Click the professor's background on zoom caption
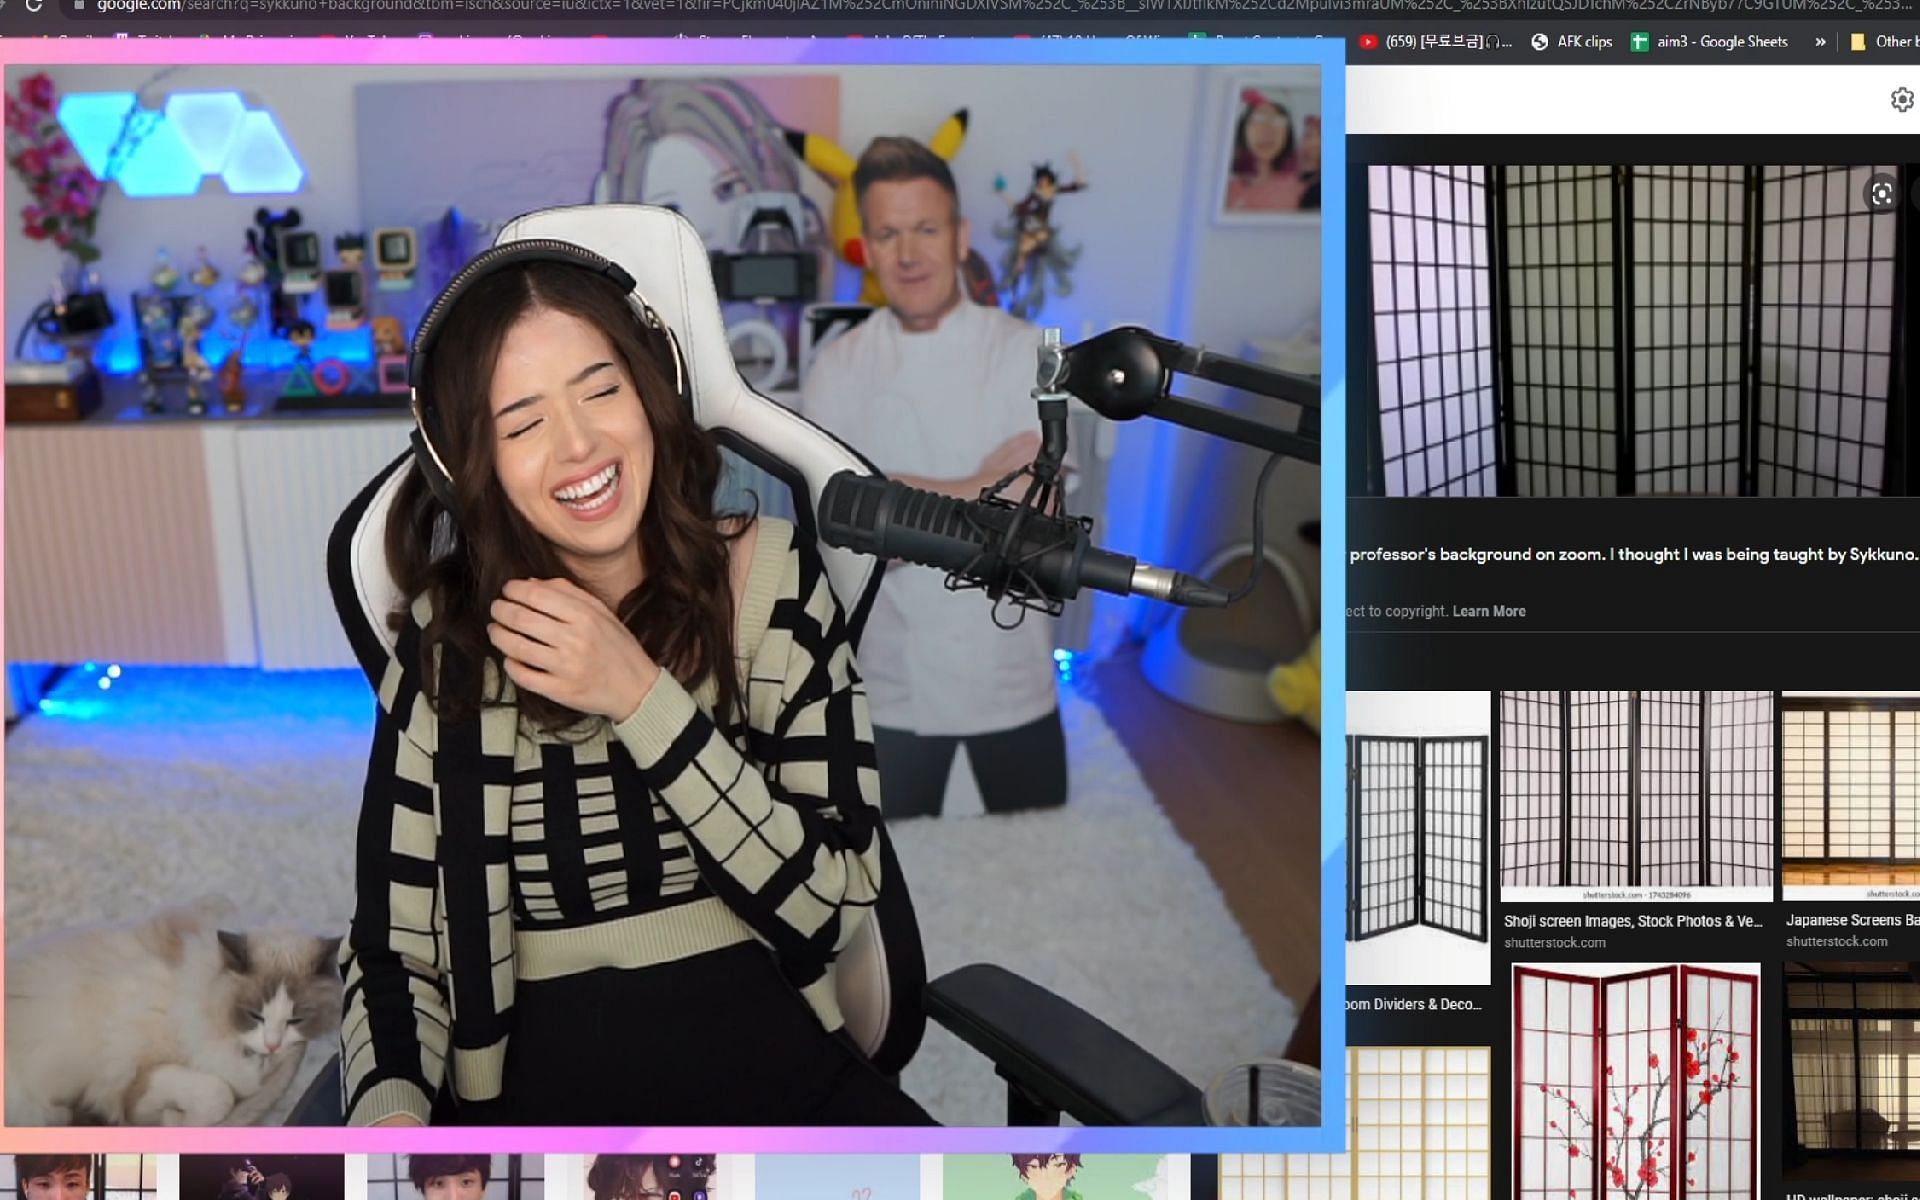1920x1200 pixels. 1633,554
